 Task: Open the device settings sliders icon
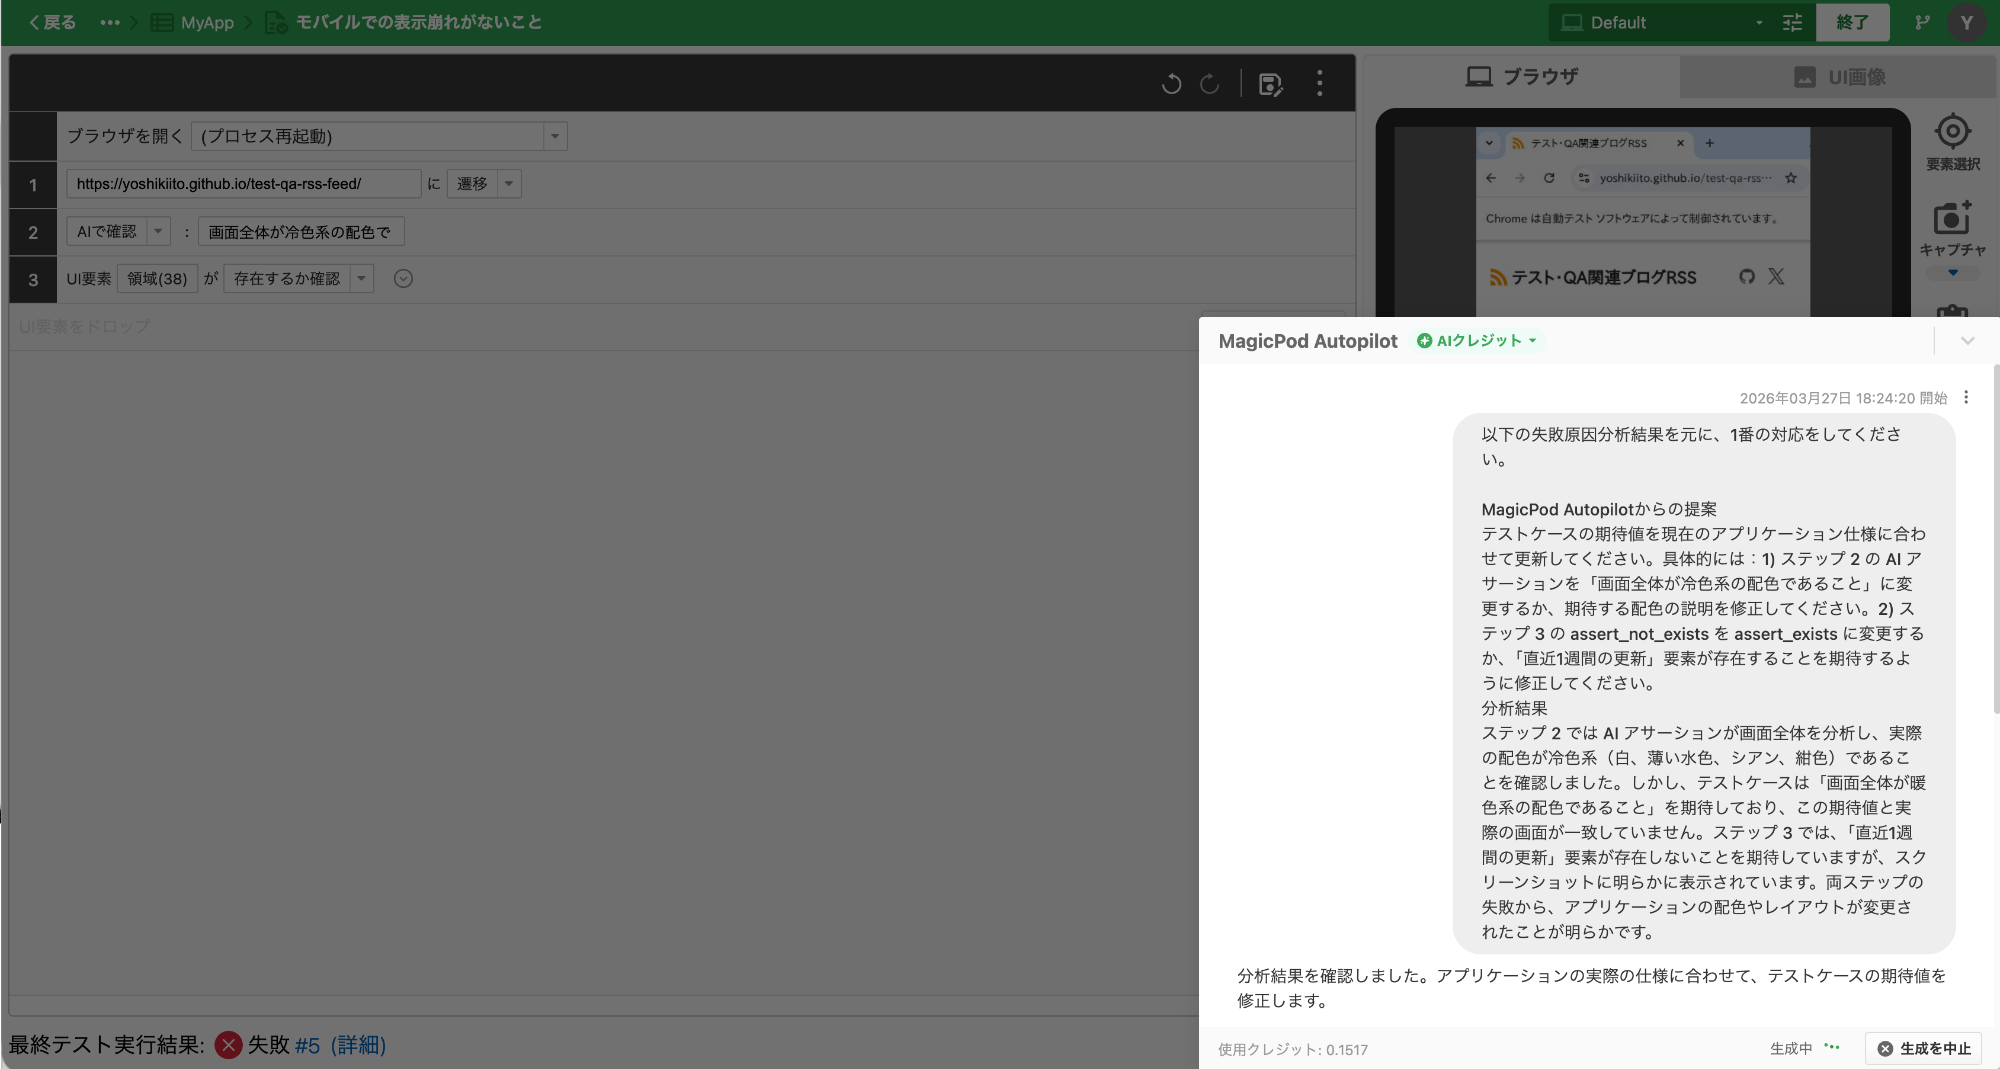tap(1792, 23)
